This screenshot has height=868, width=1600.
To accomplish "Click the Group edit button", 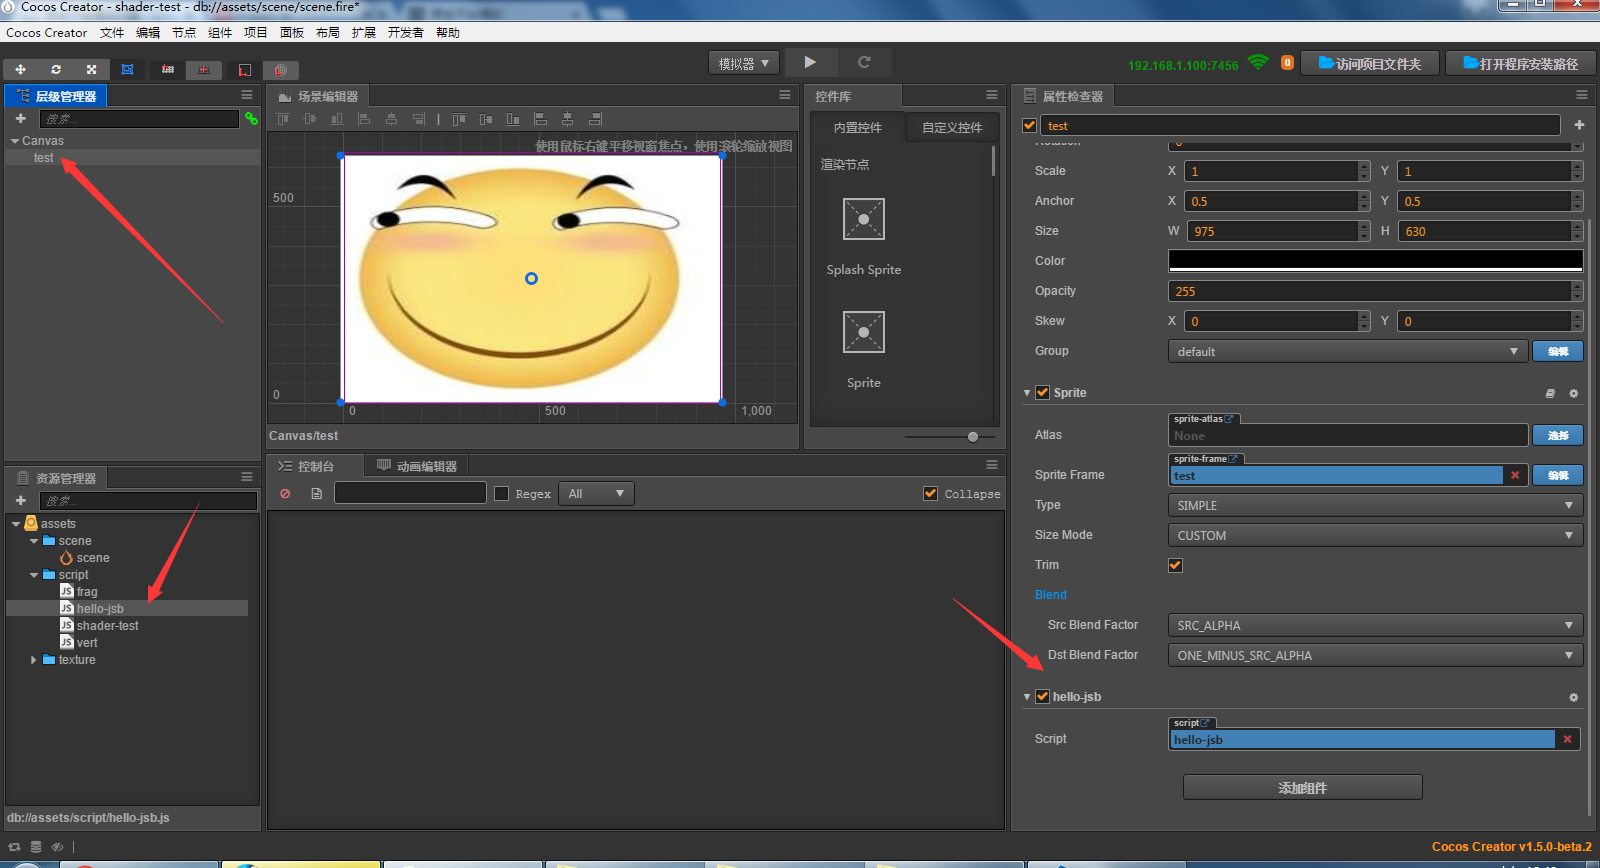I will (x=1558, y=351).
